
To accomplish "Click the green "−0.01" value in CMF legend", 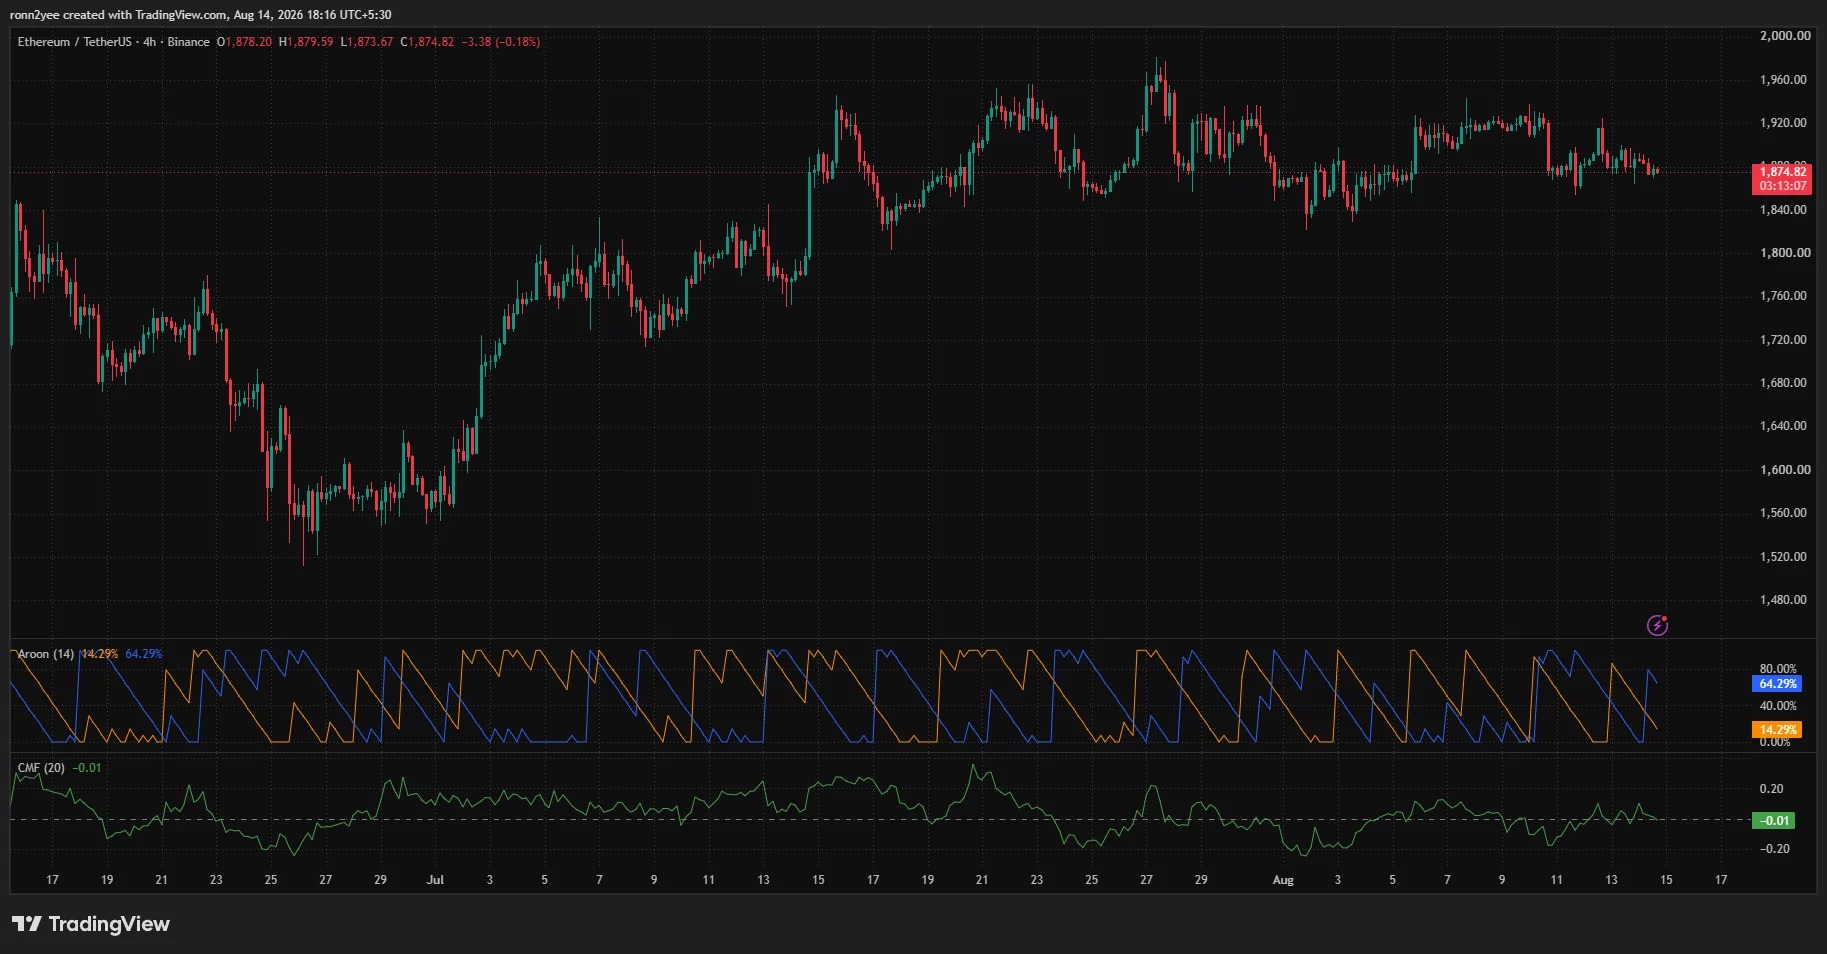I will (87, 768).
